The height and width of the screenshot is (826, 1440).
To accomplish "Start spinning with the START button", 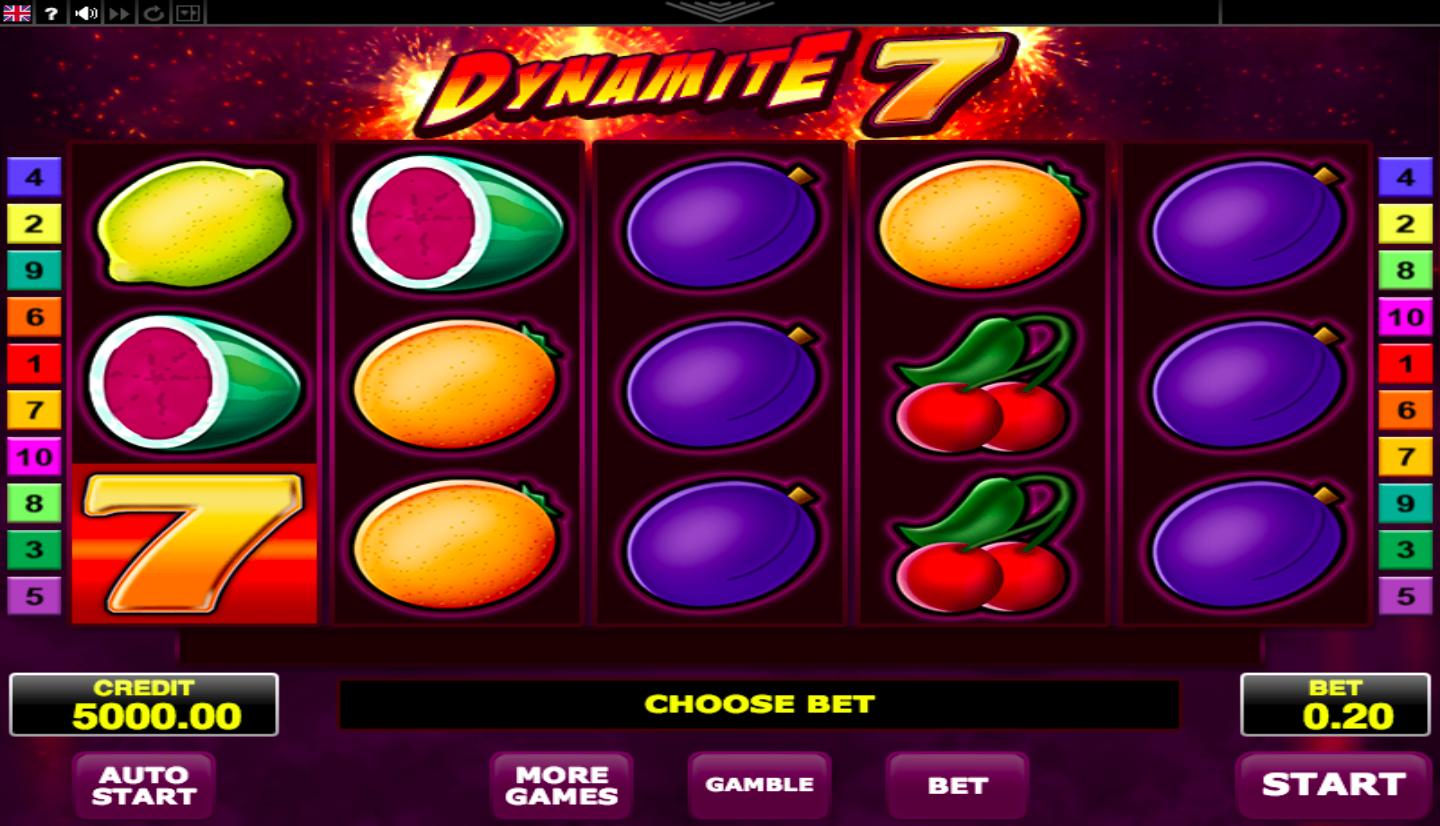I will tap(1333, 785).
